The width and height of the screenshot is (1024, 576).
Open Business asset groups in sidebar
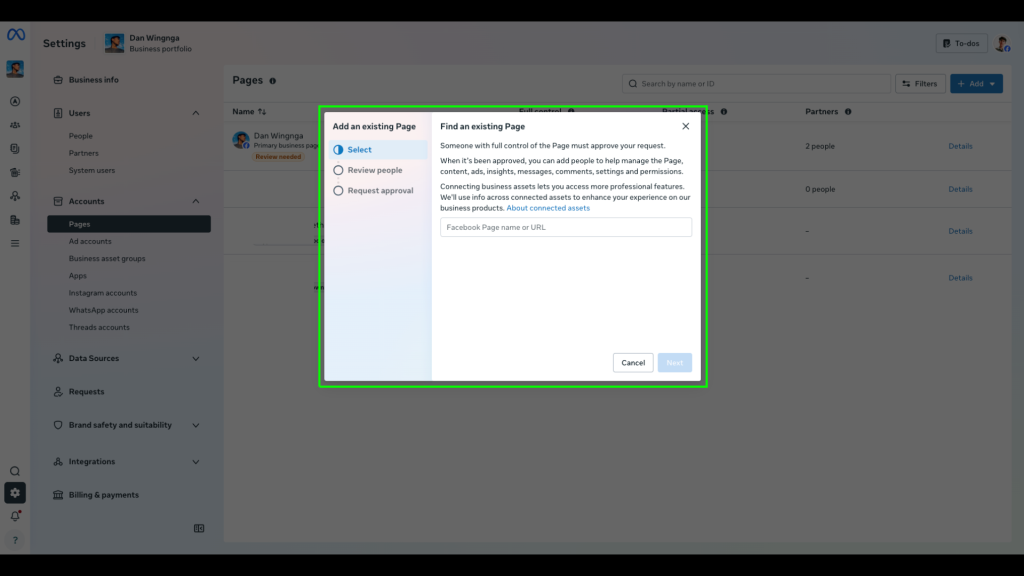tap(107, 259)
